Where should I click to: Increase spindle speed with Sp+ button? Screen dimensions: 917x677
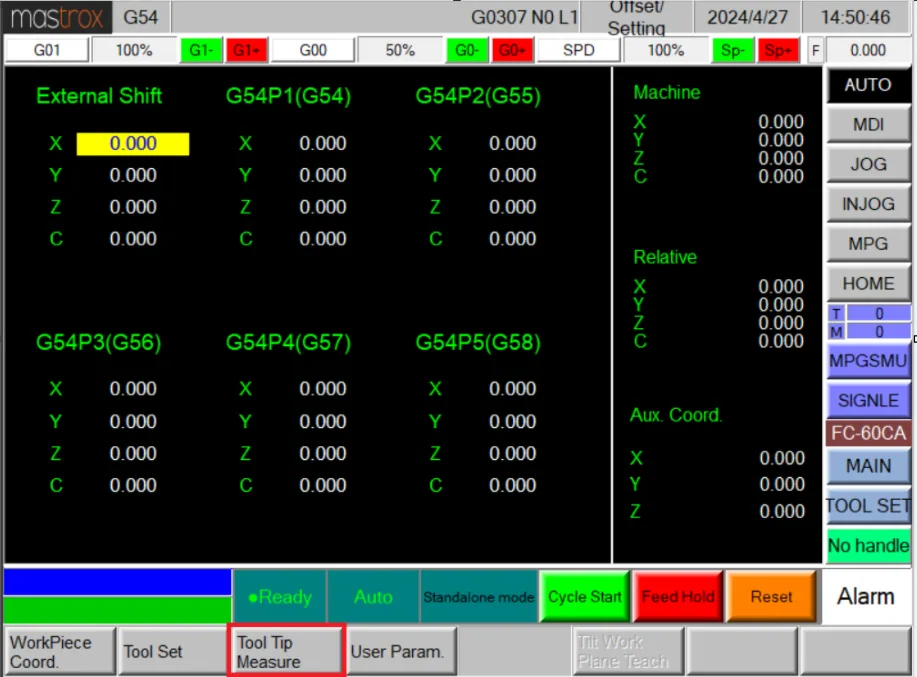point(778,50)
